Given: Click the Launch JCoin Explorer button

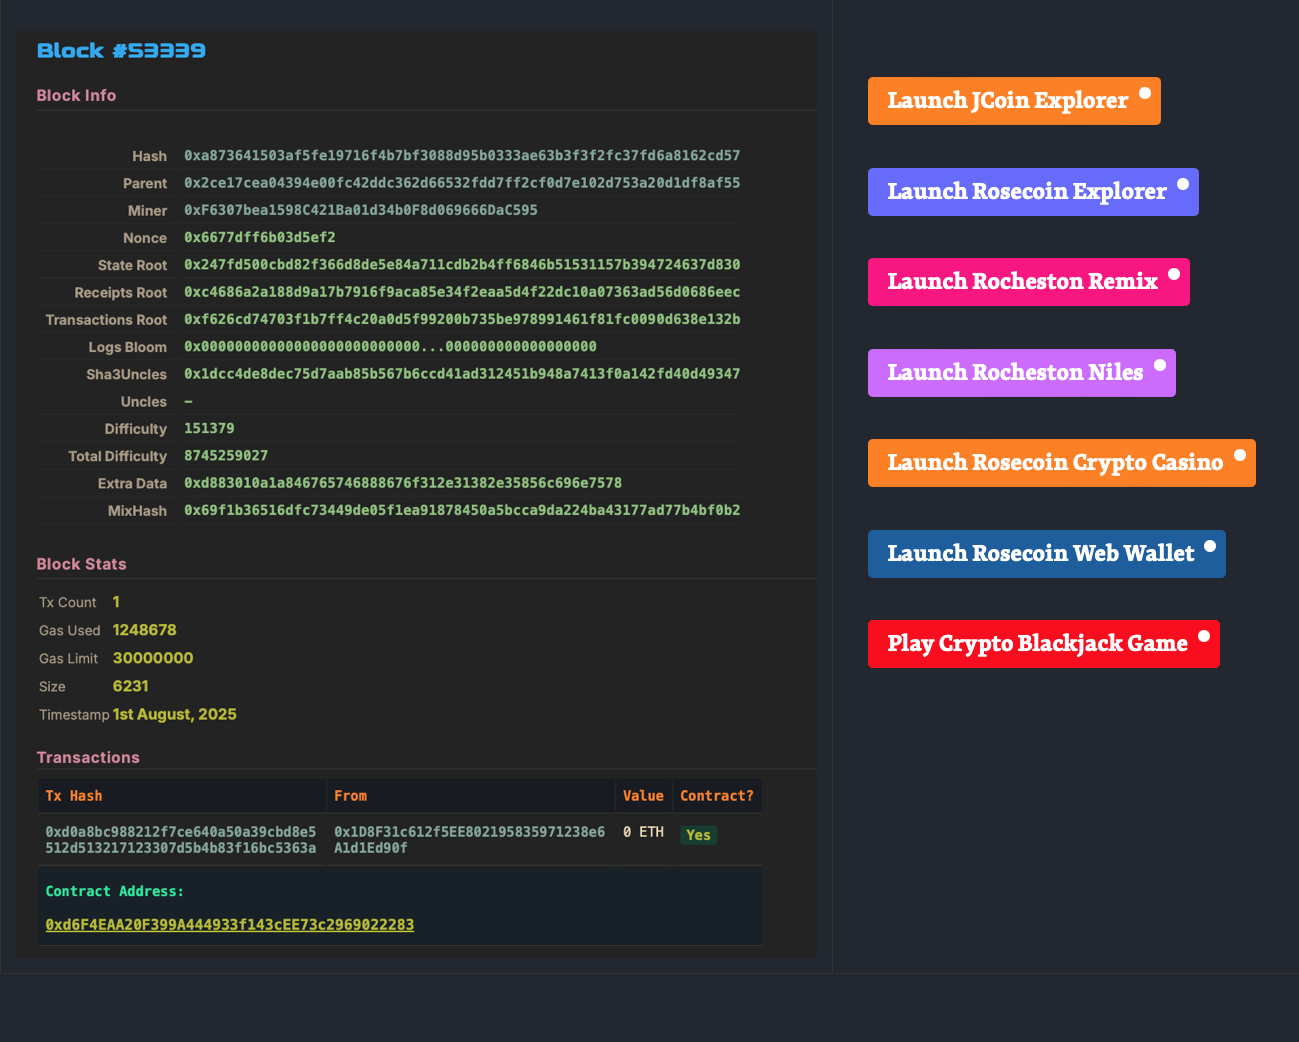Looking at the screenshot, I should [x=1007, y=101].
